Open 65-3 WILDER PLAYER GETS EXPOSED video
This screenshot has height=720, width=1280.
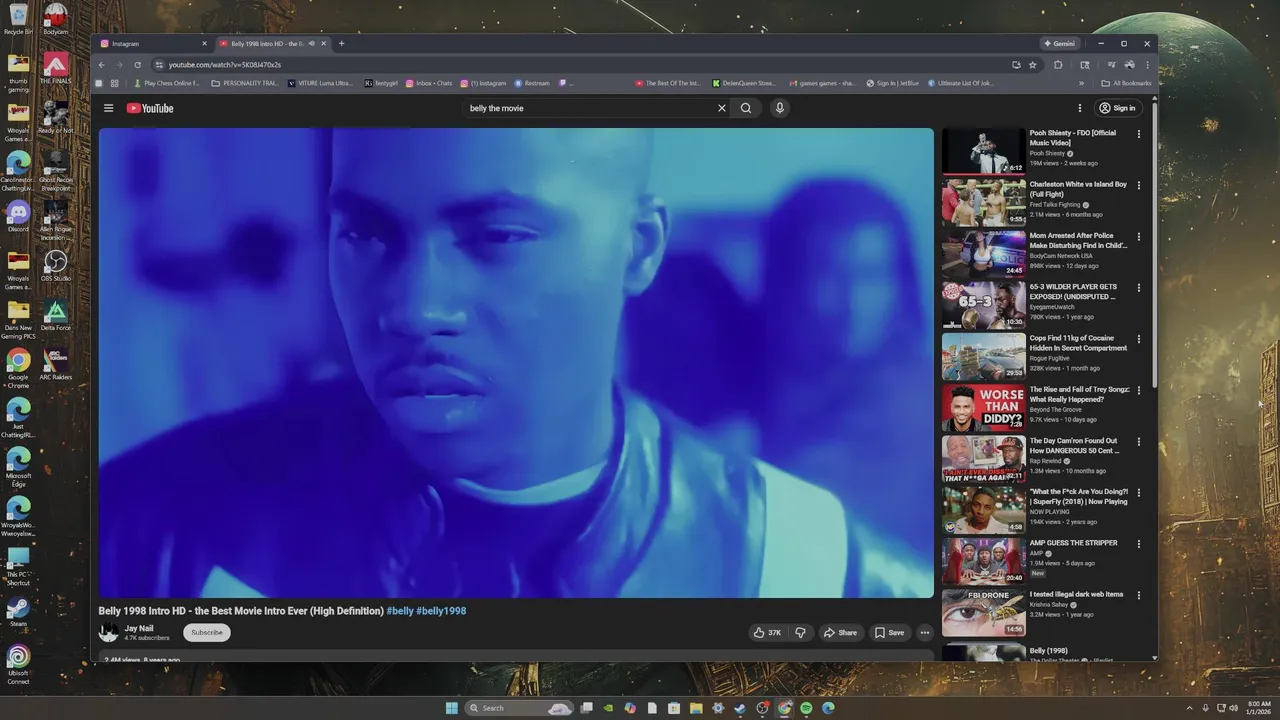984,305
